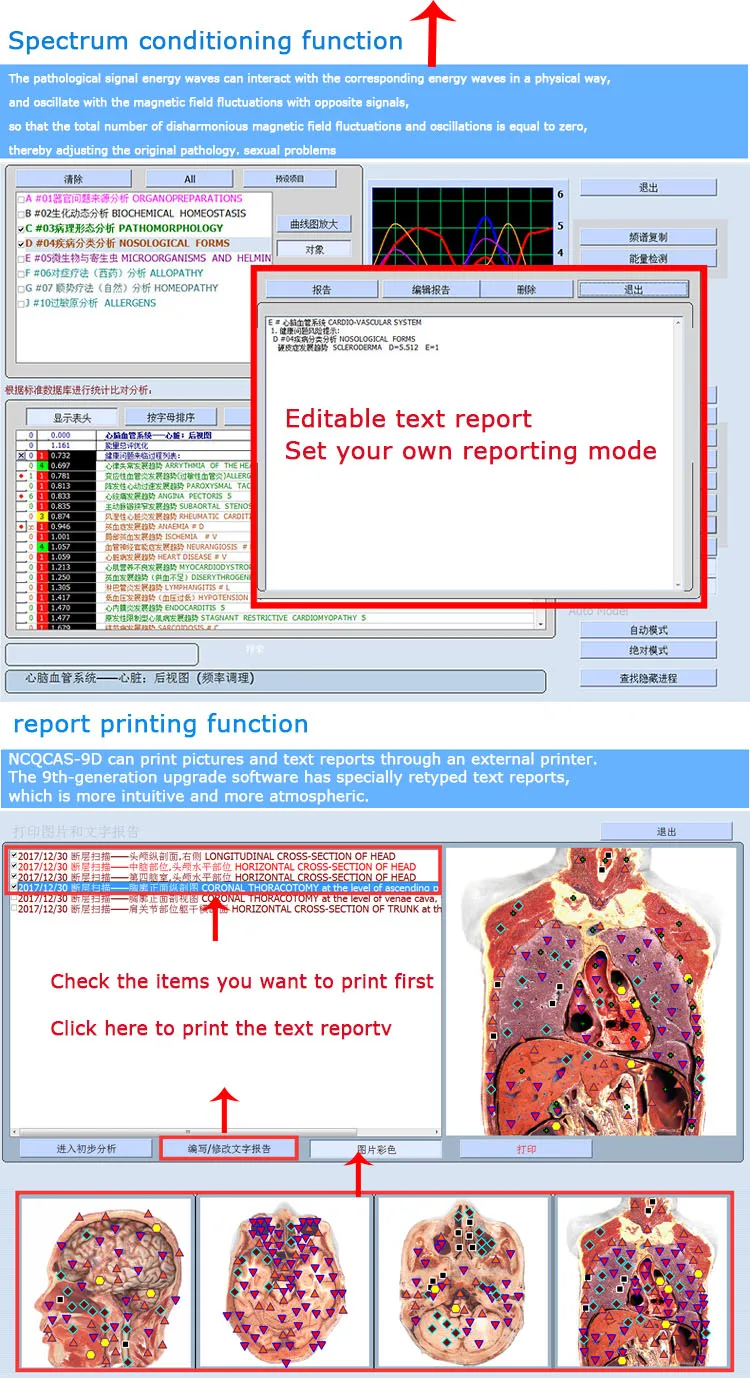Click 进入初步分析 preliminary analysis button
Image resolution: width=750 pixels, height=1378 pixels.
pyautogui.click(x=86, y=1148)
